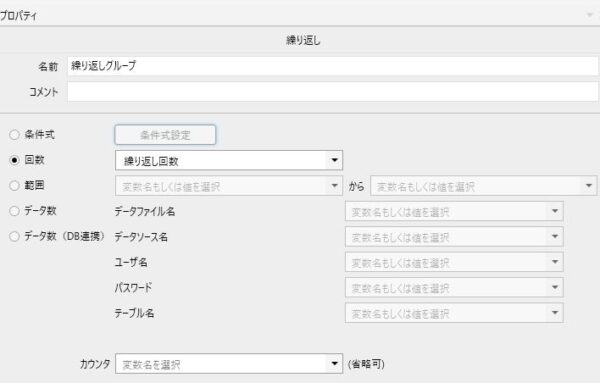Click the カウンタ label
The width and height of the screenshot is (600, 383).
pyautogui.click(x=95, y=364)
